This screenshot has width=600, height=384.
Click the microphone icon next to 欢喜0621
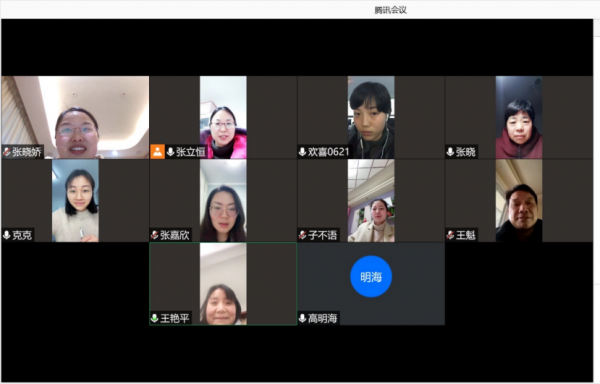tap(302, 152)
